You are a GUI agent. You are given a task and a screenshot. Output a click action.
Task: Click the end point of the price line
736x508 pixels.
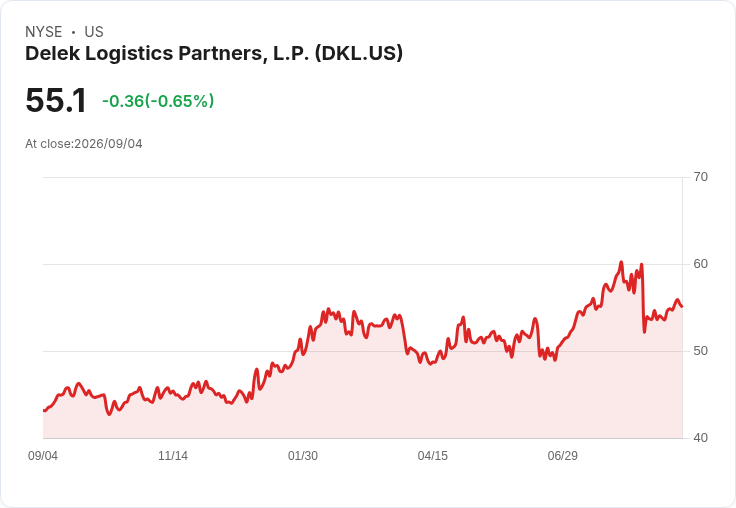tap(682, 307)
